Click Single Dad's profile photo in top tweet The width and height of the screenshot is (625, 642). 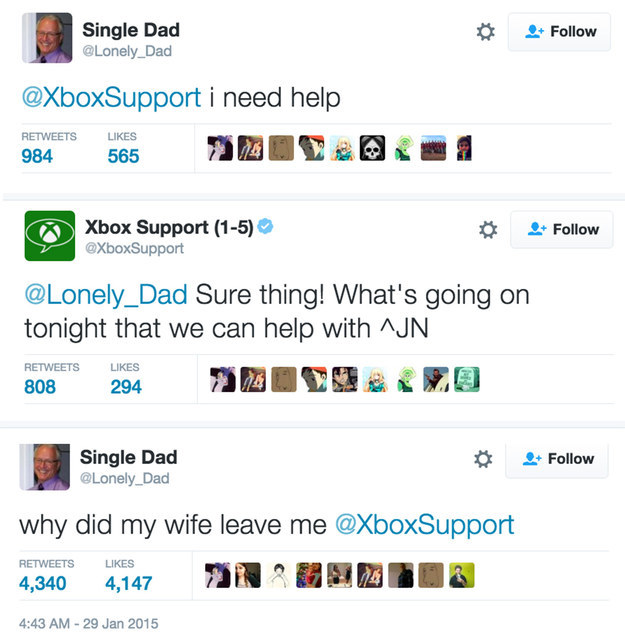47,38
